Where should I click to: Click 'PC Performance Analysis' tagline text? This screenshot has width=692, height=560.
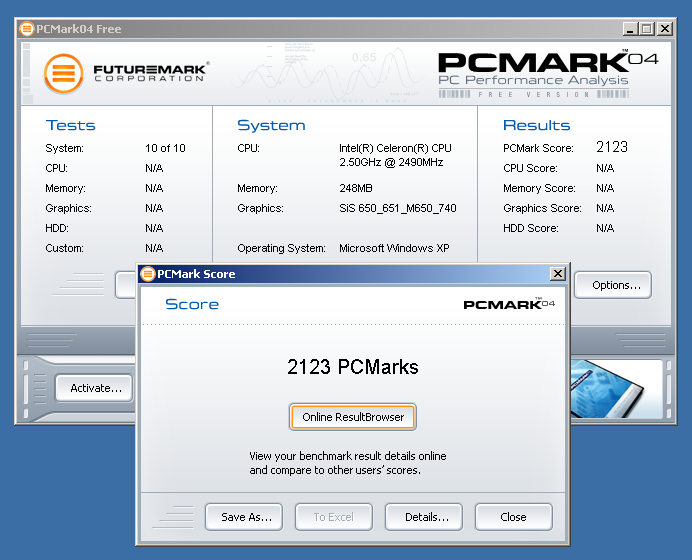[x=533, y=80]
